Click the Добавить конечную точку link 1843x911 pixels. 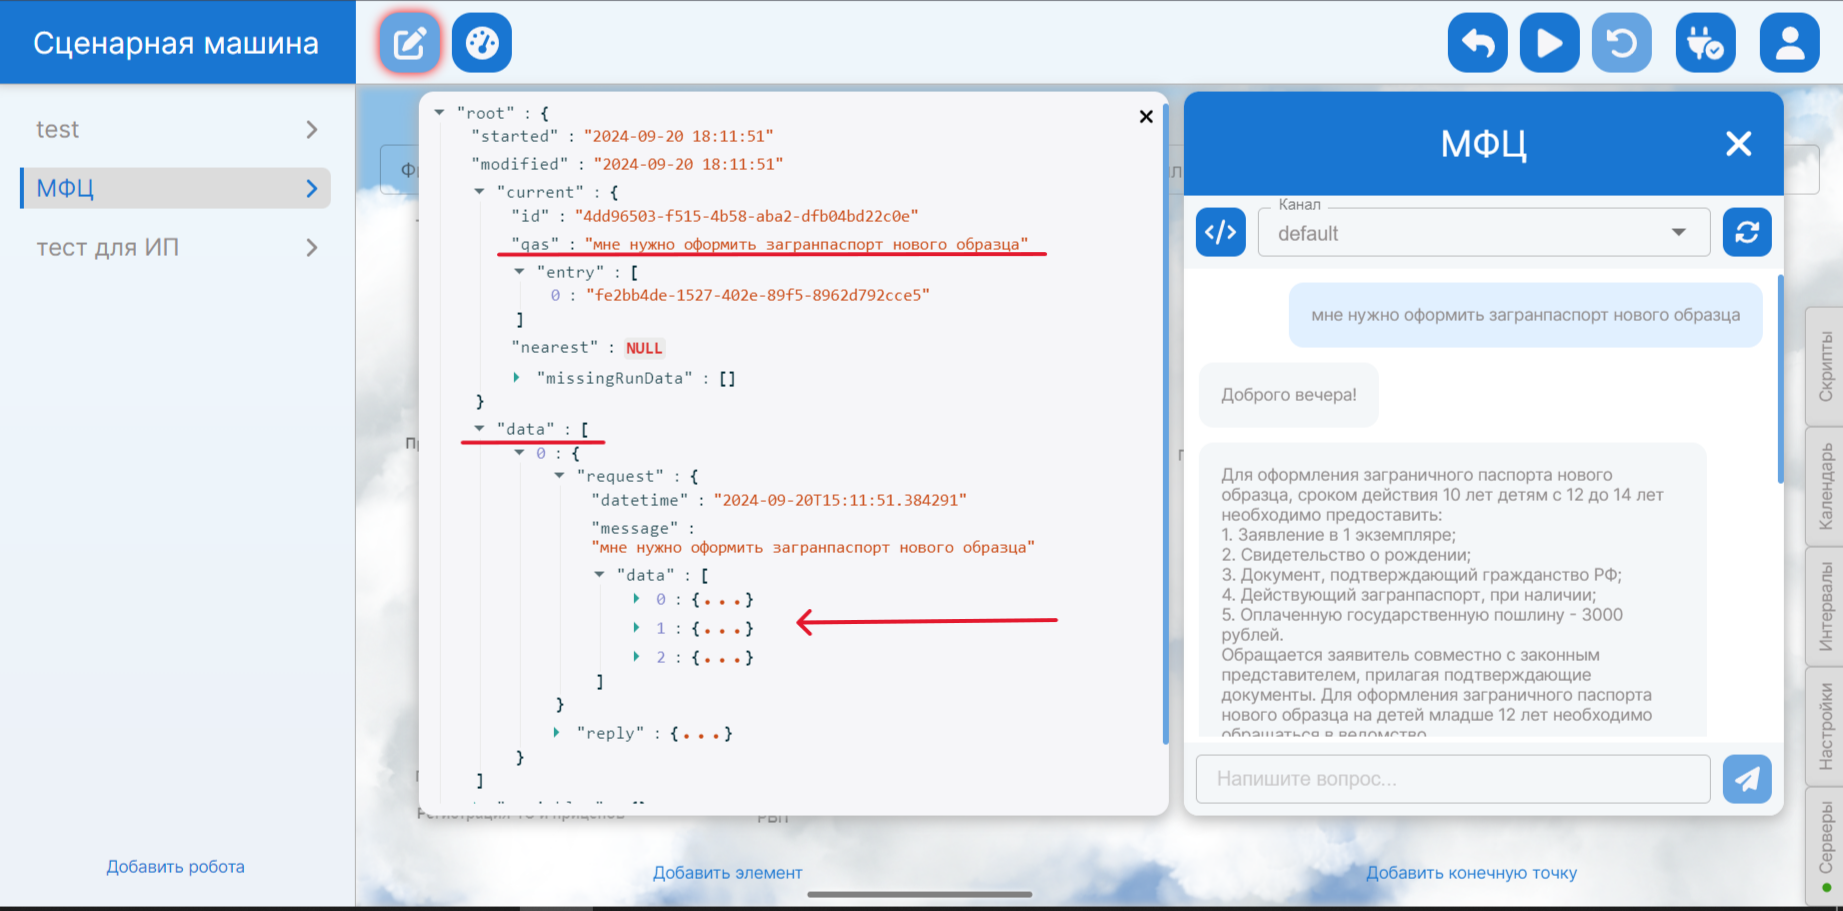[x=1471, y=873]
